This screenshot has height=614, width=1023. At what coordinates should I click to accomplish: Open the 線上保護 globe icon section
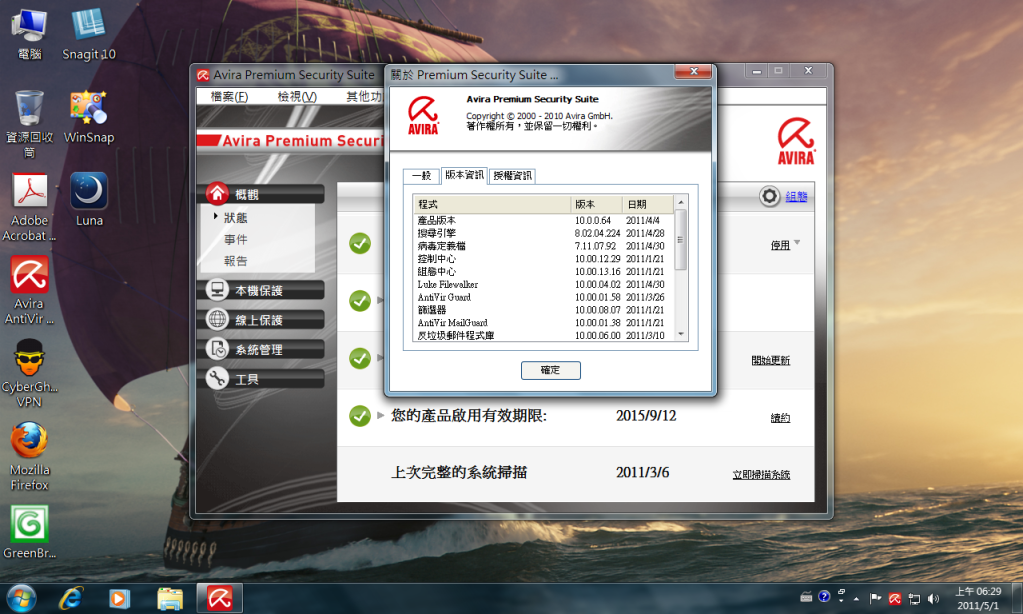217,320
